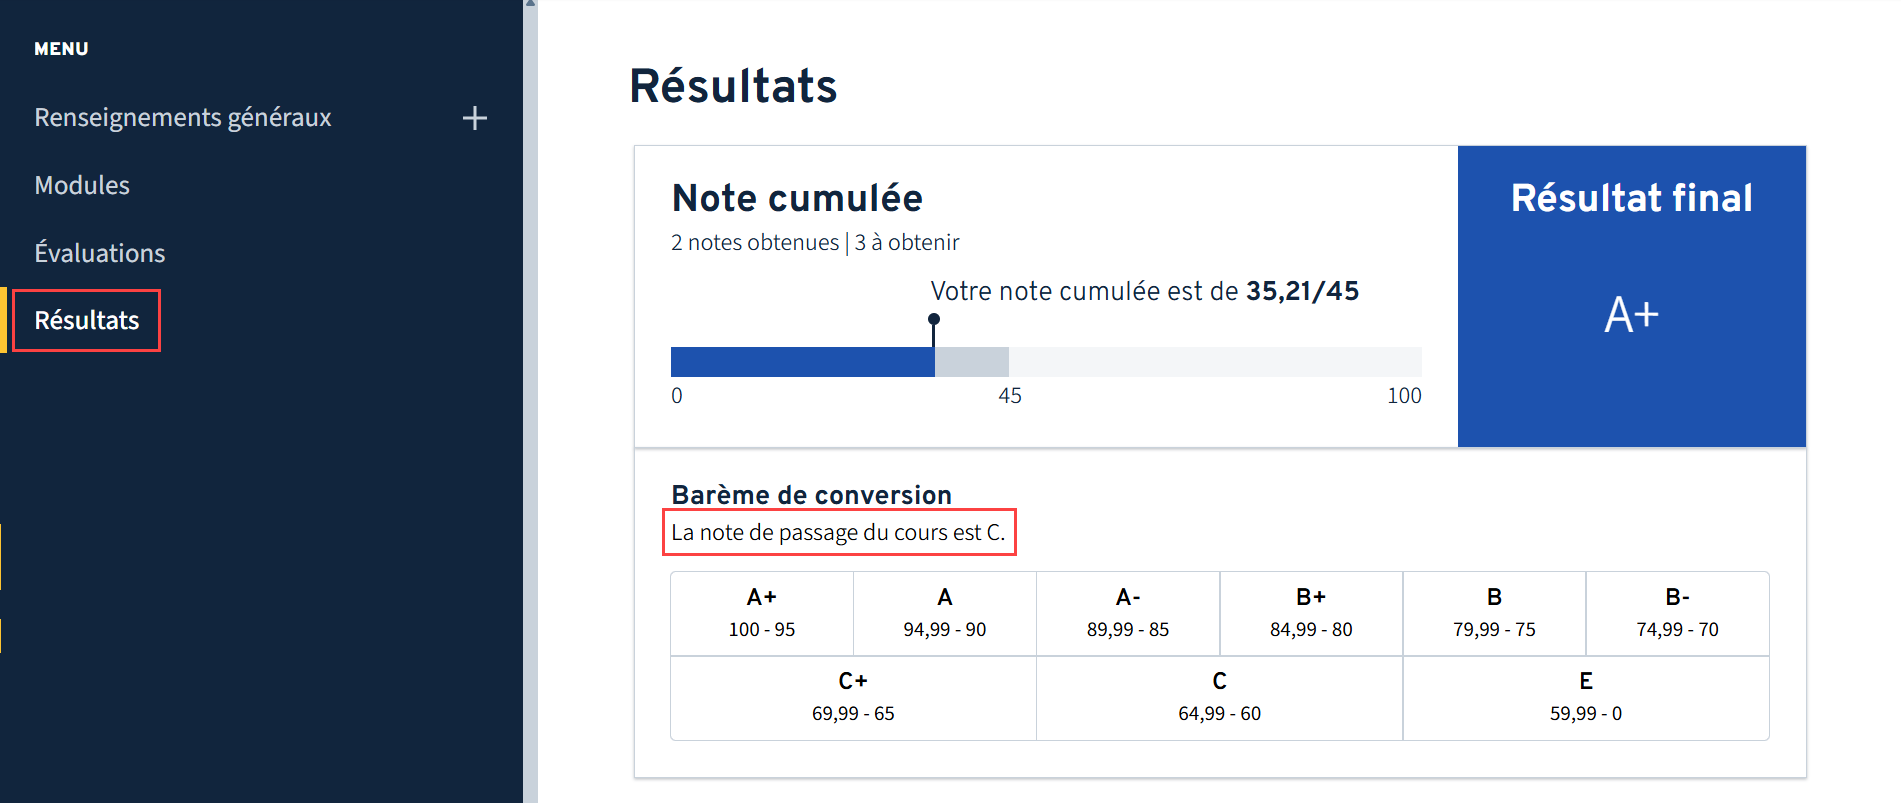Click the Barème de conversion heading
The height and width of the screenshot is (803, 1901).
(810, 494)
